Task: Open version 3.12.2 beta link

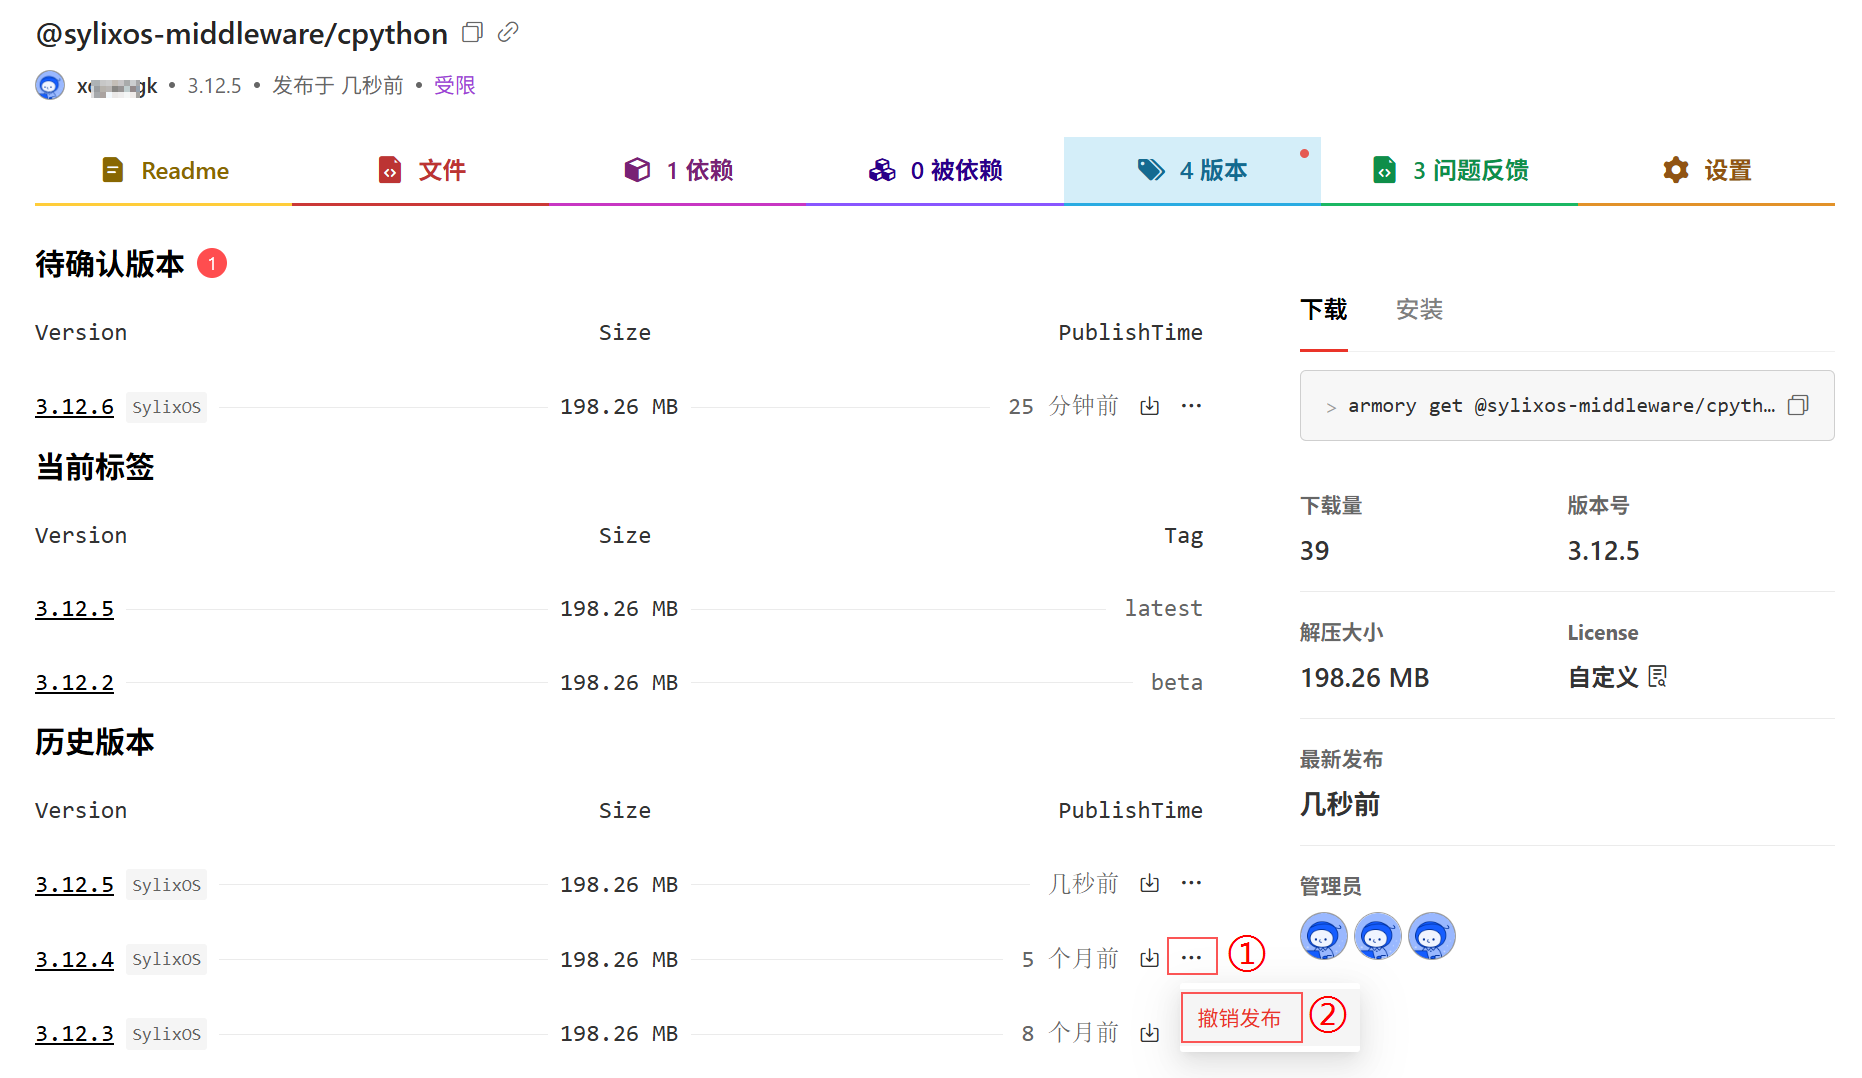Action: [75, 683]
